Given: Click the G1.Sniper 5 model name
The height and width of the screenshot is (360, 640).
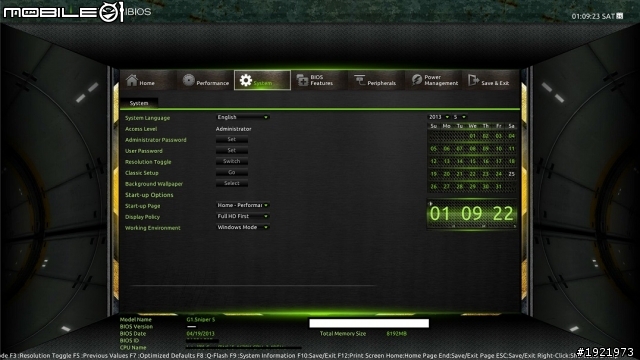Looking at the screenshot, I should click(x=201, y=320).
